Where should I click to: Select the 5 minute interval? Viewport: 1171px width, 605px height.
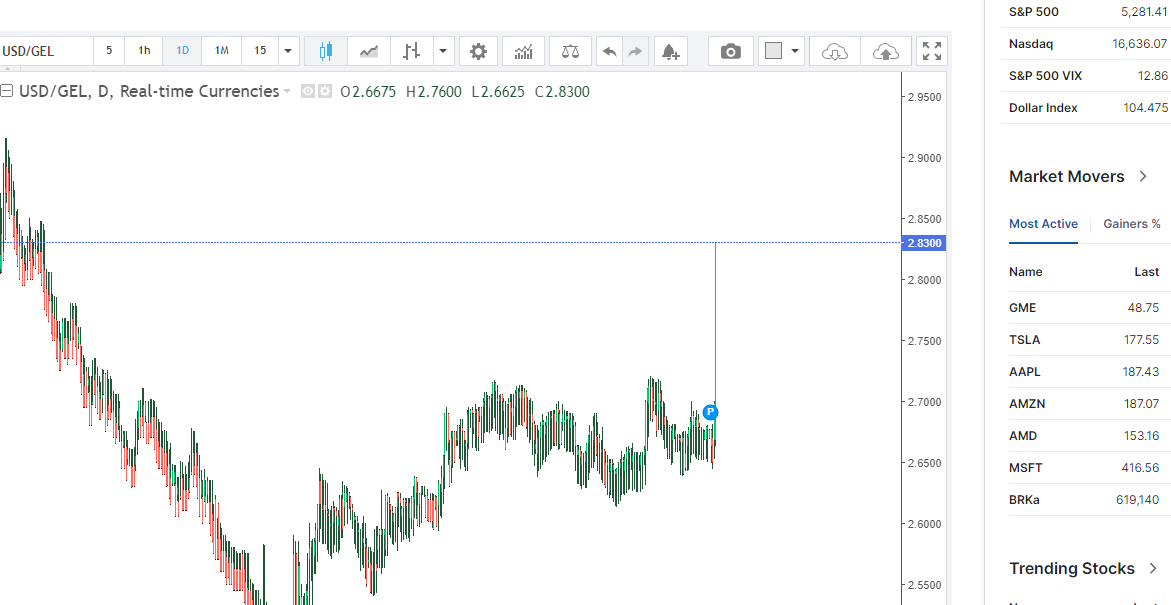(x=109, y=51)
